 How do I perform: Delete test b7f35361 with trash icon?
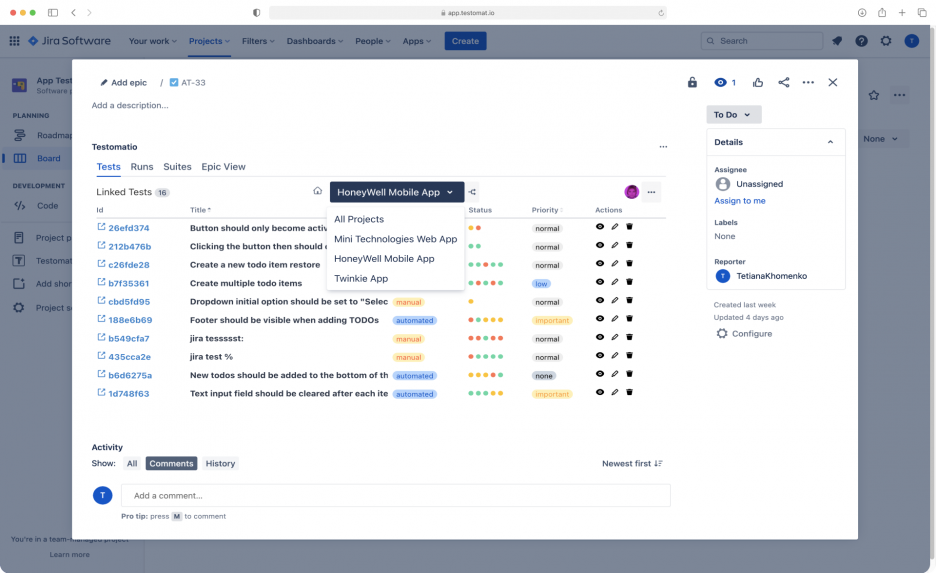pos(629,282)
